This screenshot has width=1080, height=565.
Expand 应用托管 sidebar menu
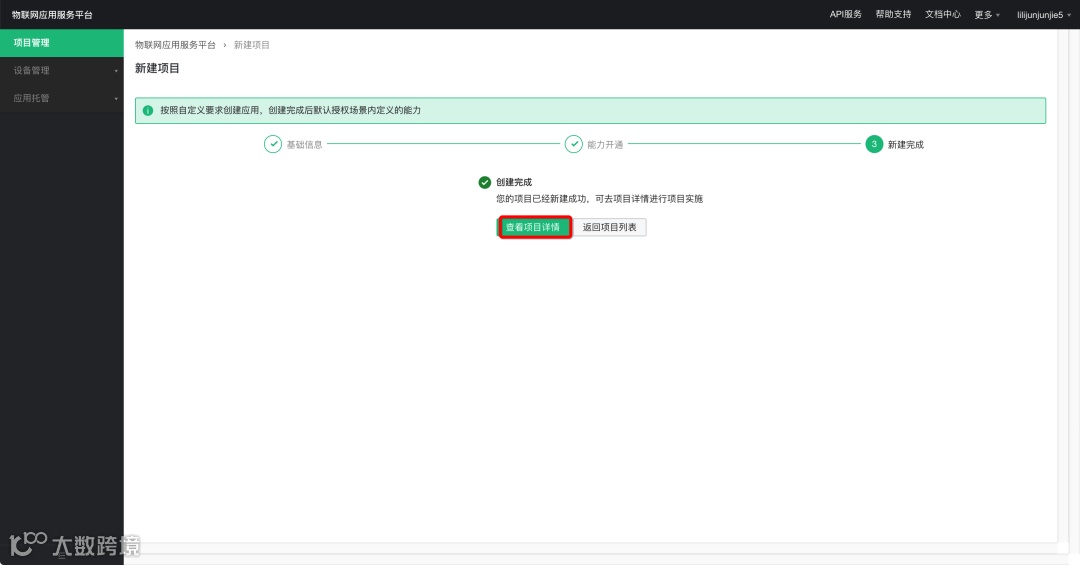[x=61, y=98]
